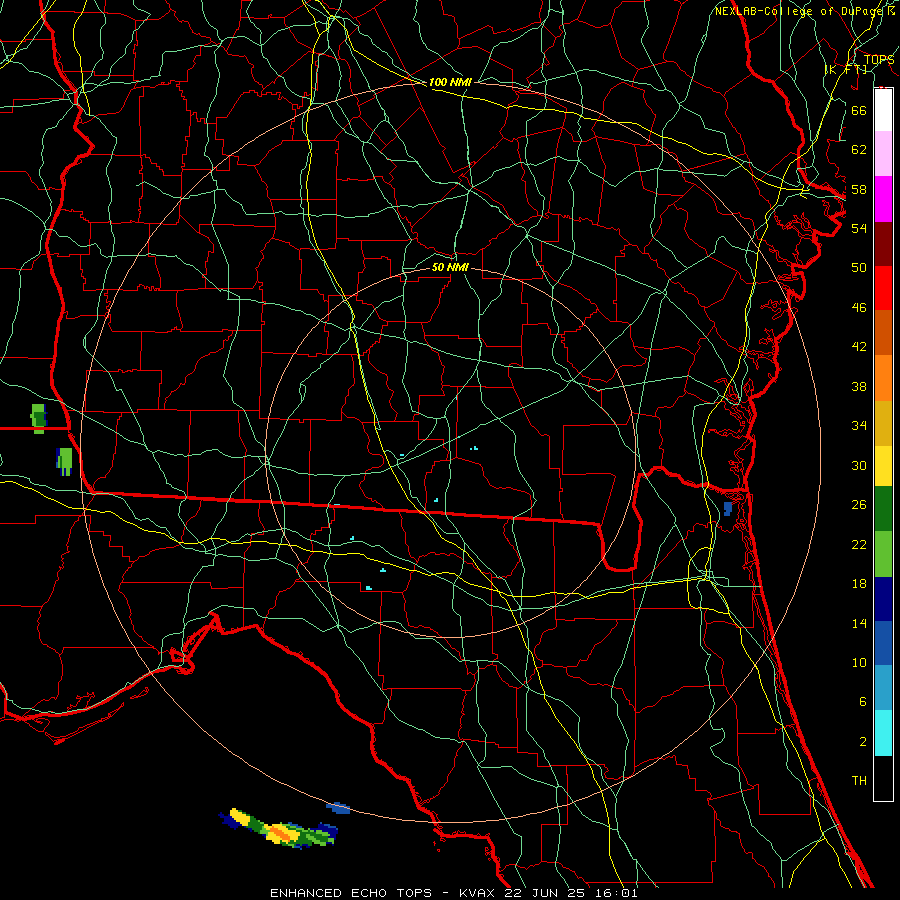
Task: Click the light pink swatch beside 62
Action: pyautogui.click(x=883, y=154)
